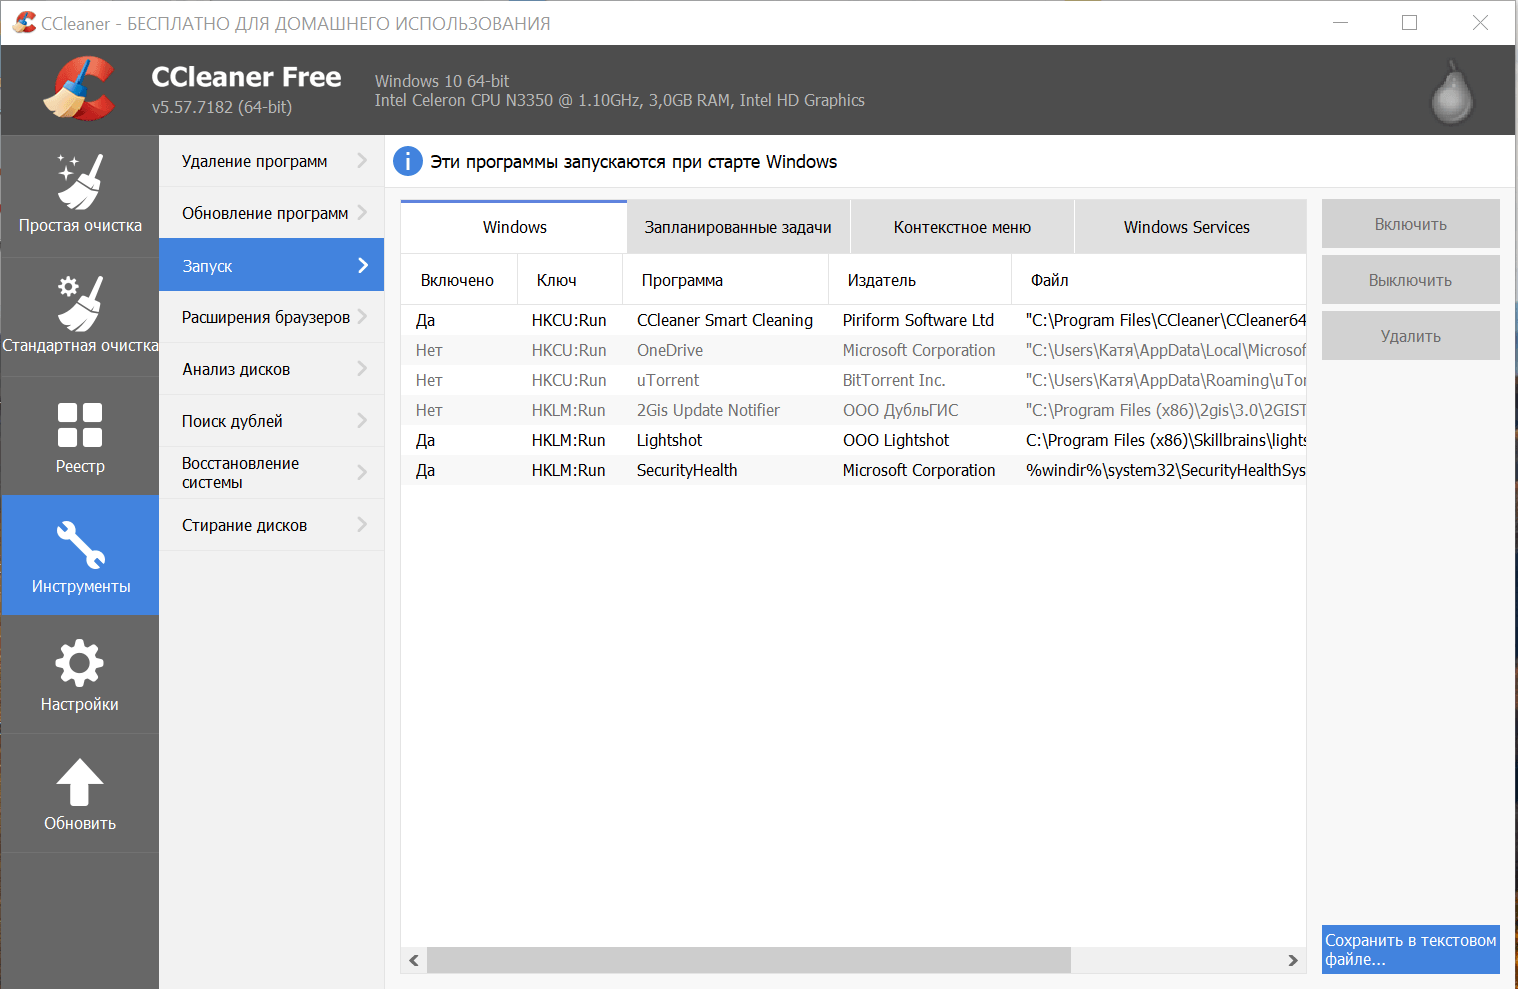Click Сохранить в текстовом файле button
This screenshot has height=989, width=1518.
[1410, 949]
